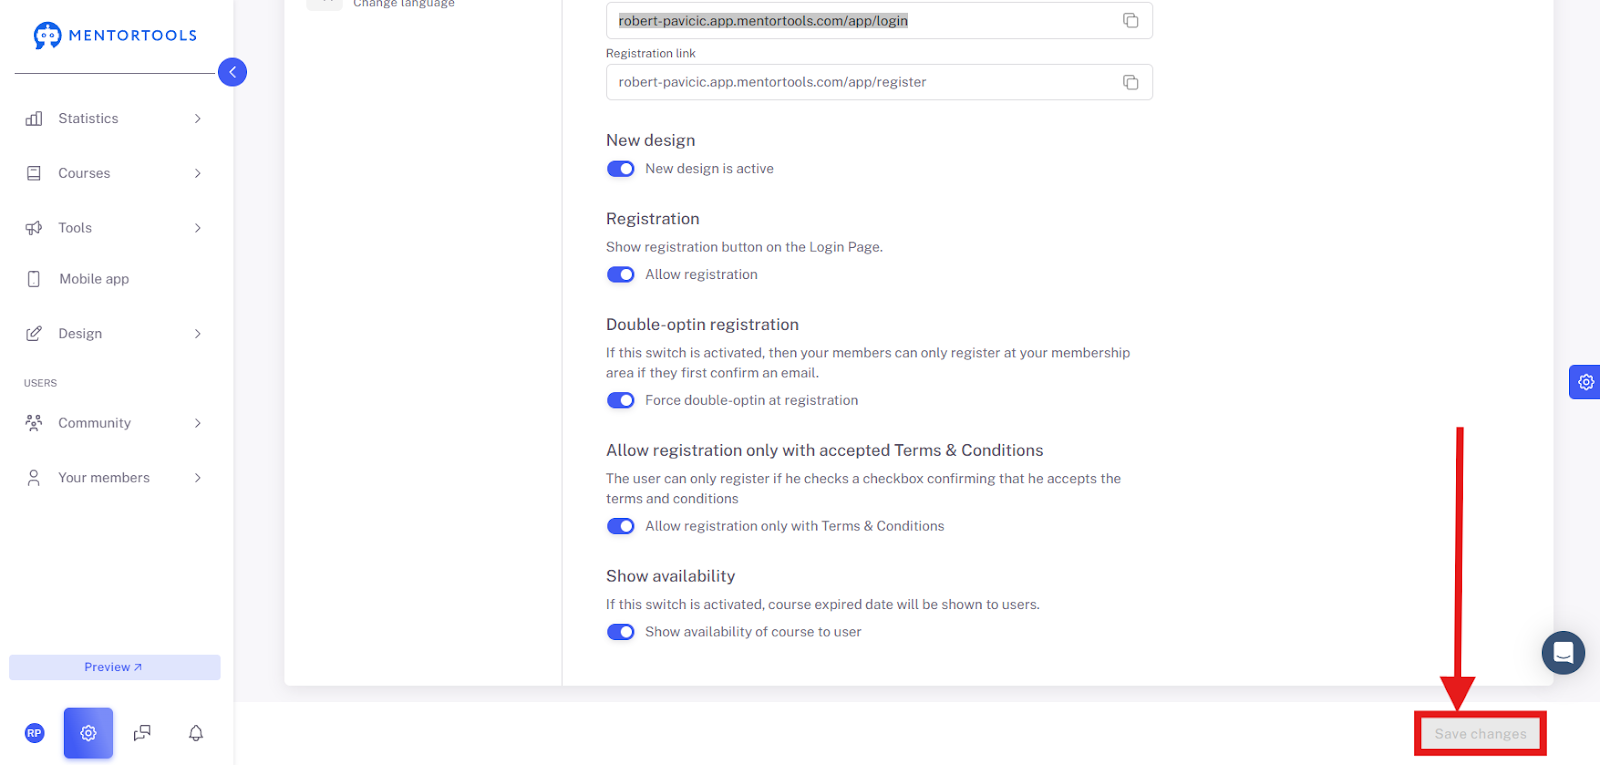The width and height of the screenshot is (1600, 765).
Task: Copy the registration link with its copy icon
Action: point(1130,82)
